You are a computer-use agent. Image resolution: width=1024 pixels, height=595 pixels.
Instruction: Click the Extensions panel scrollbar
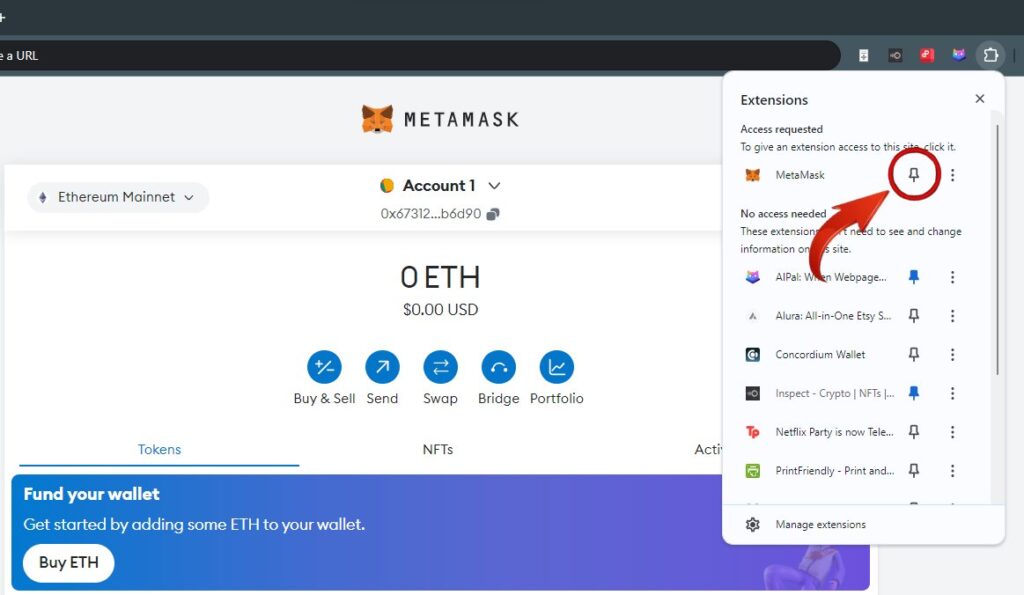click(x=997, y=249)
